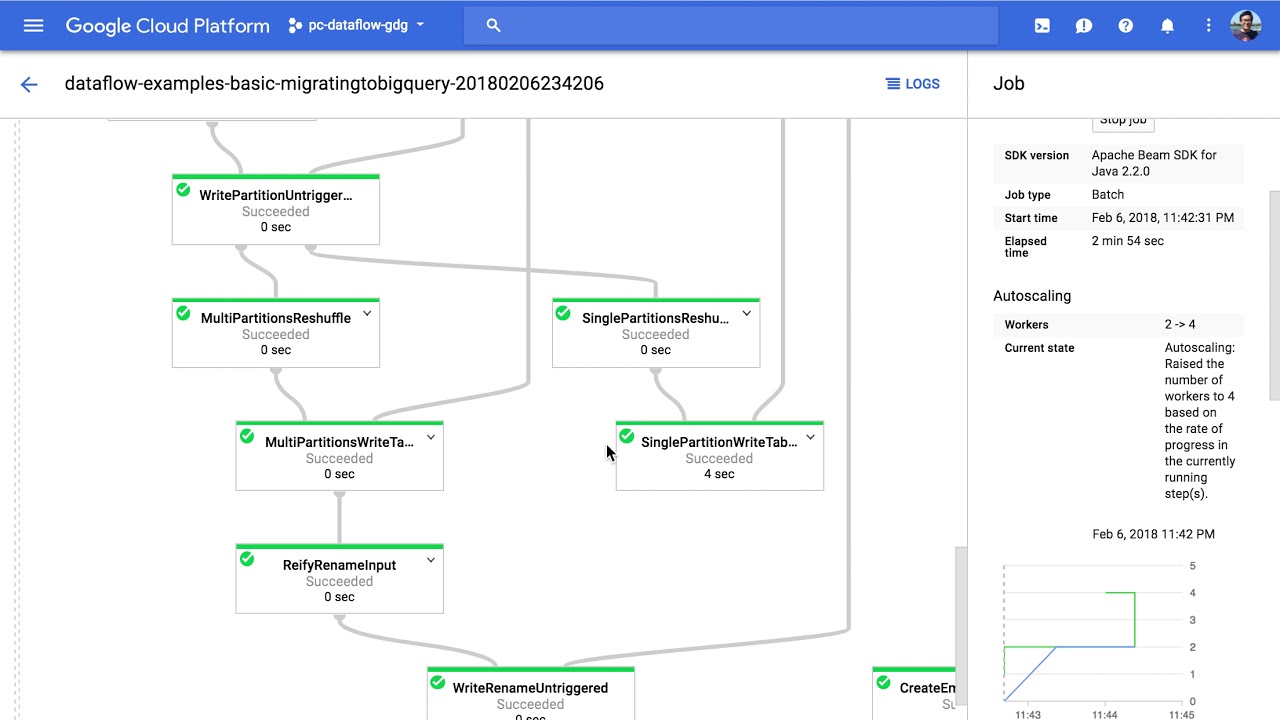Click the green check on WriteRenameUntriggered

tap(437, 683)
